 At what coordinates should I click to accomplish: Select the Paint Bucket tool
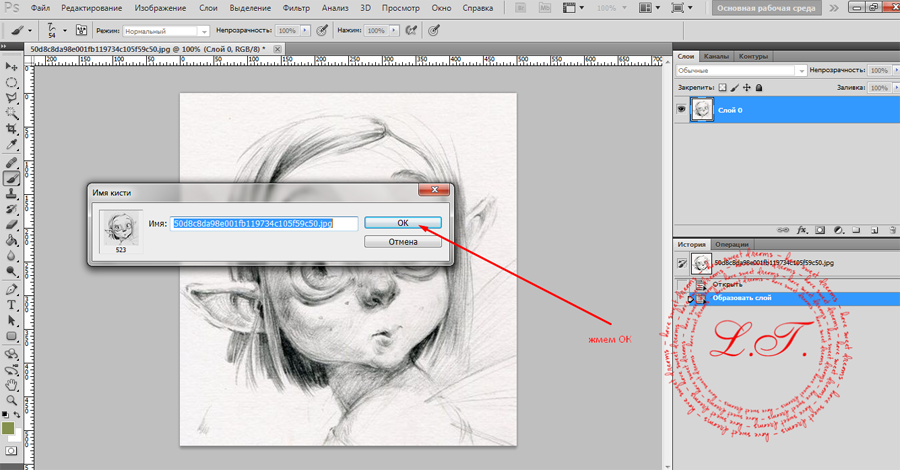click(11, 240)
